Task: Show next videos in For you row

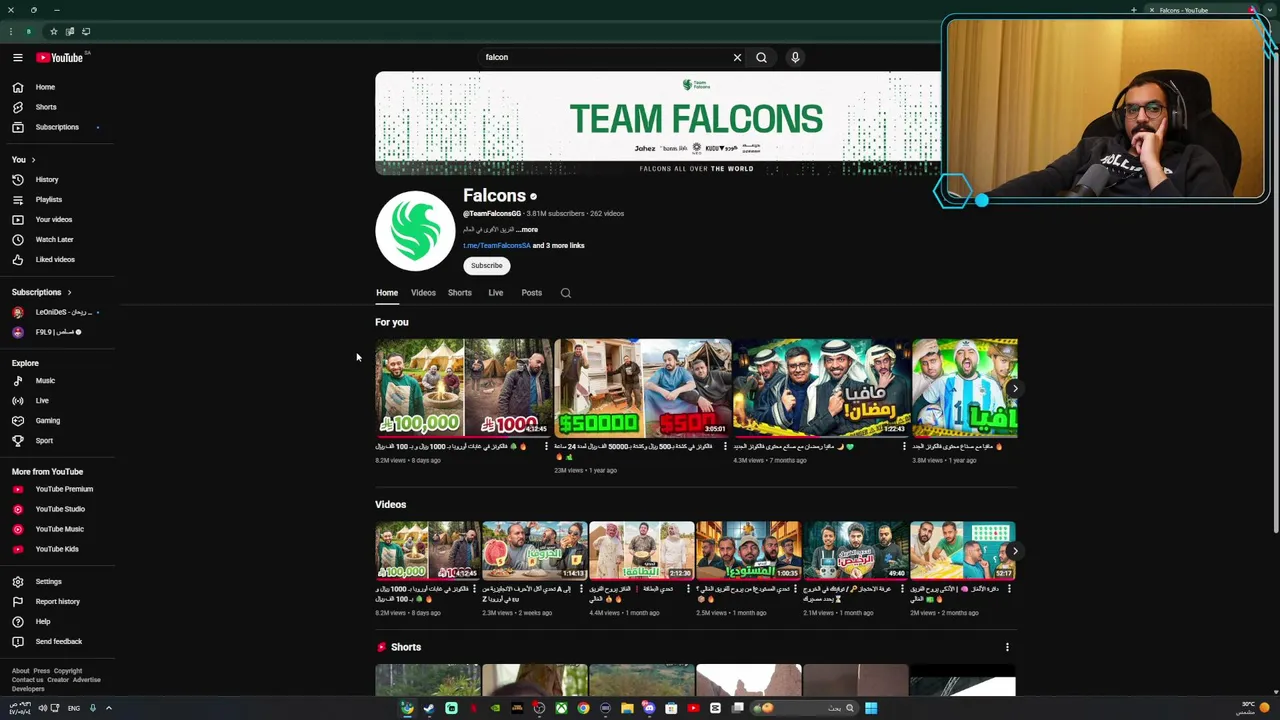Action: 1014,388
